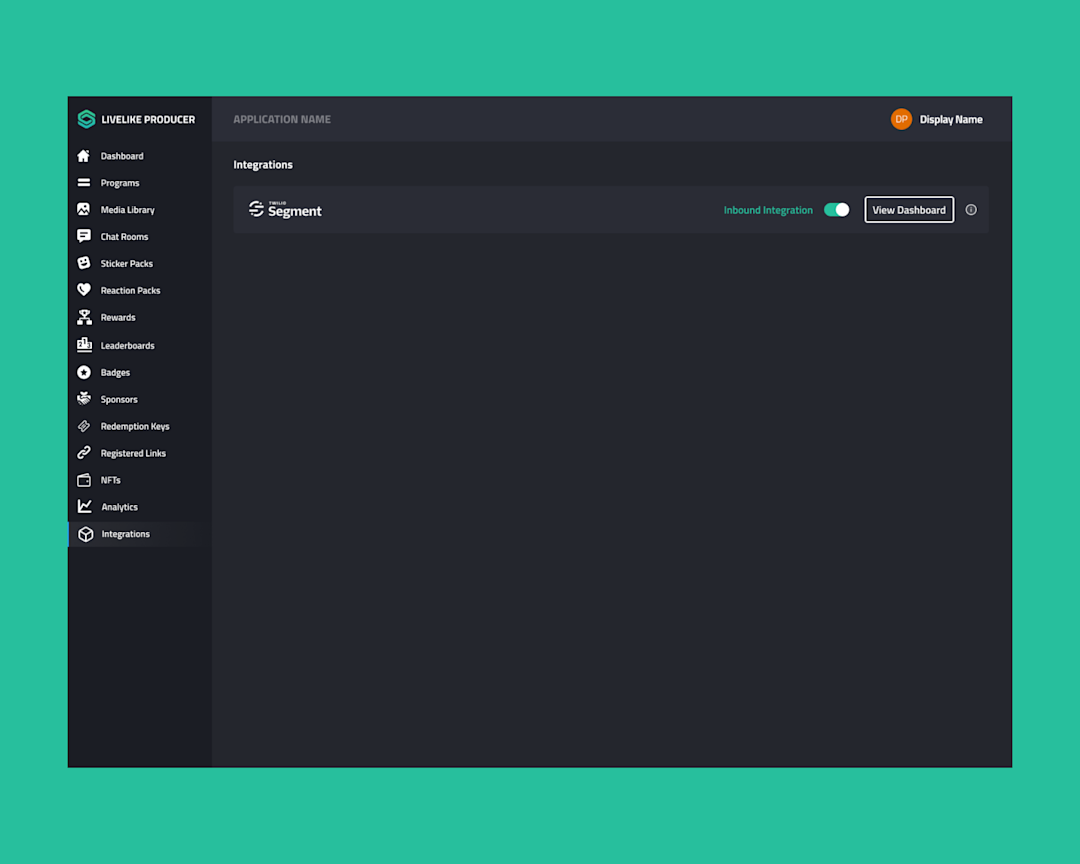Viewport: 1080px width, 864px height.
Task: Click the Dashboard home icon
Action: click(x=83, y=156)
